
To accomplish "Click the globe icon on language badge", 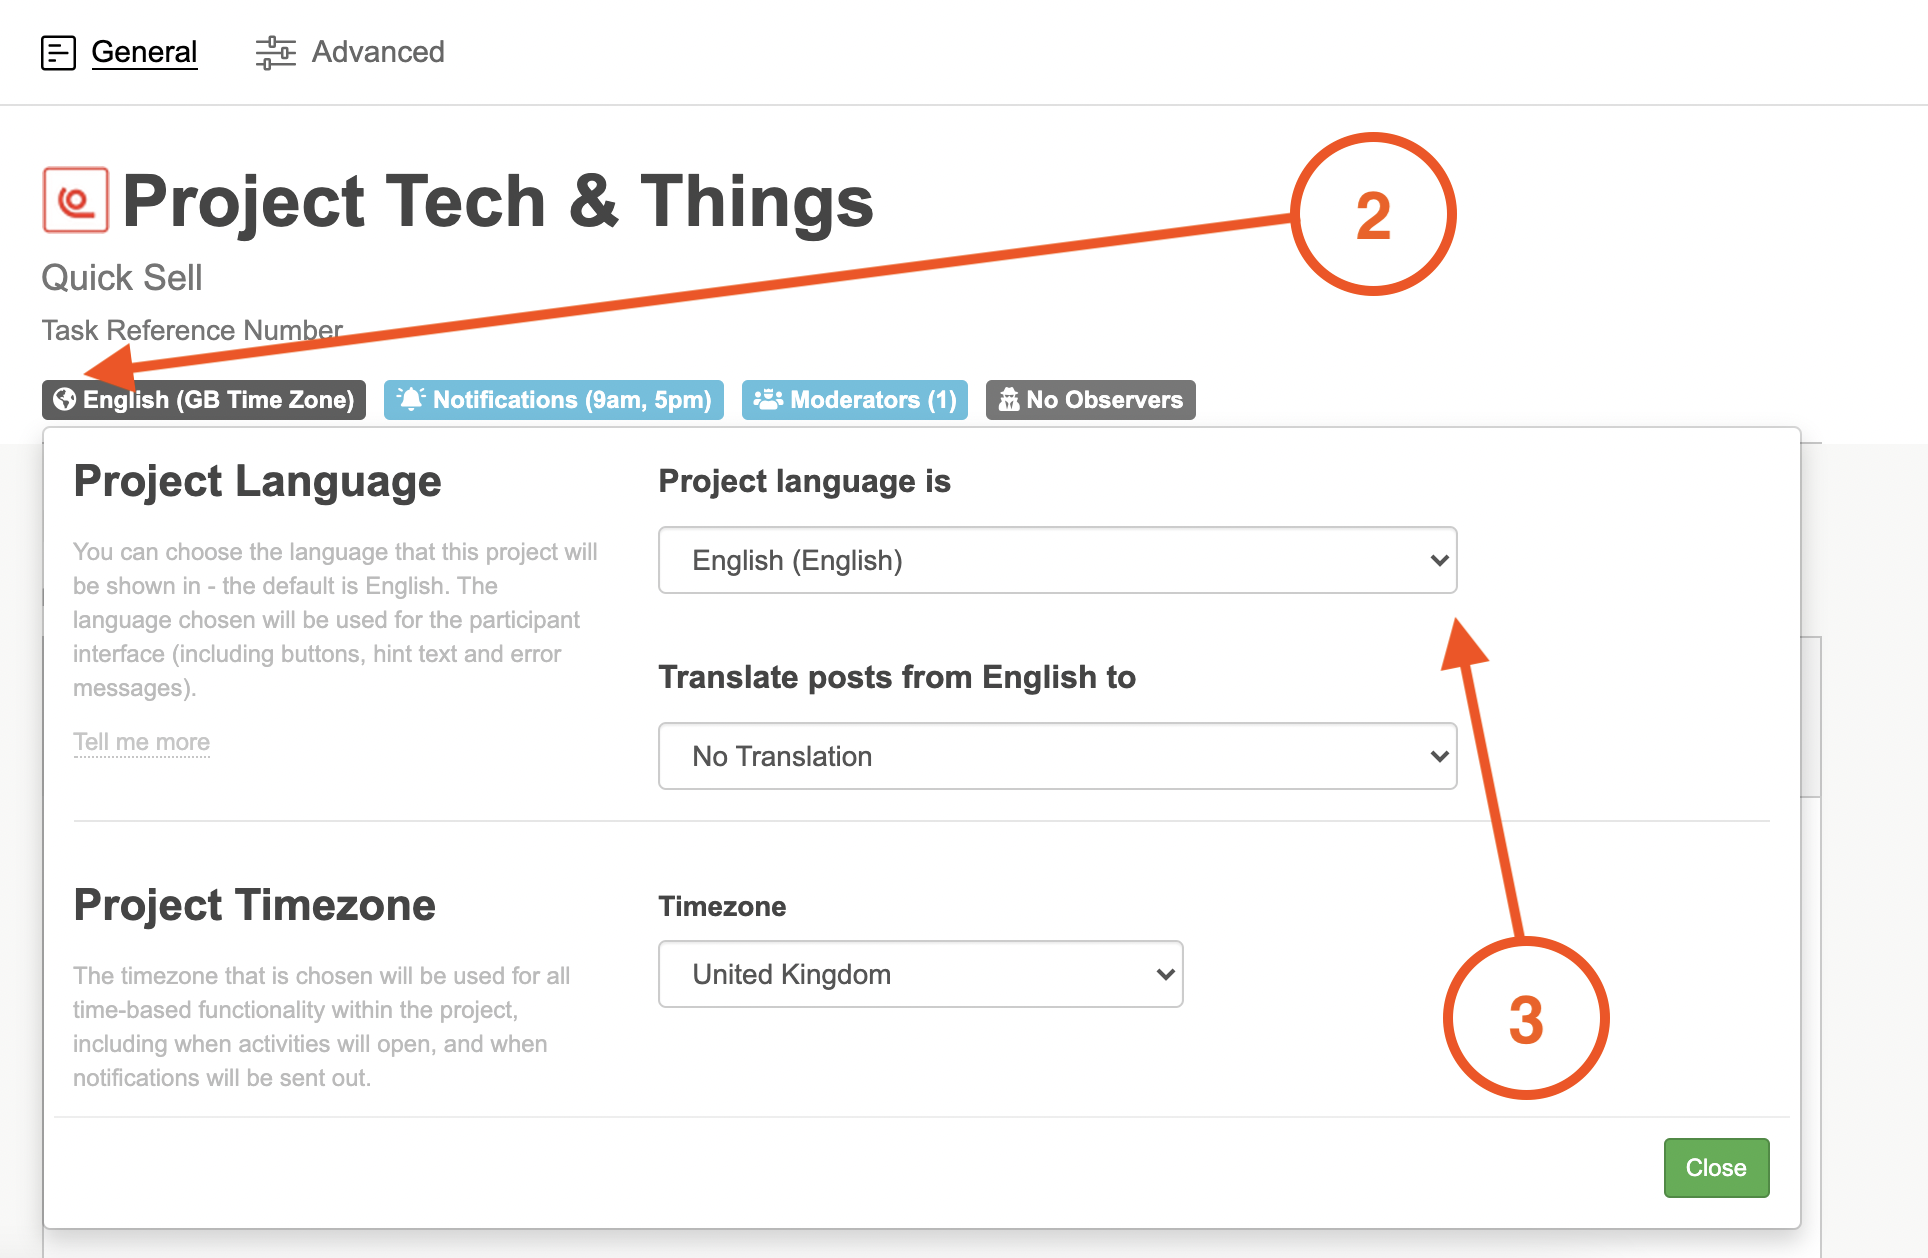I will click(65, 399).
